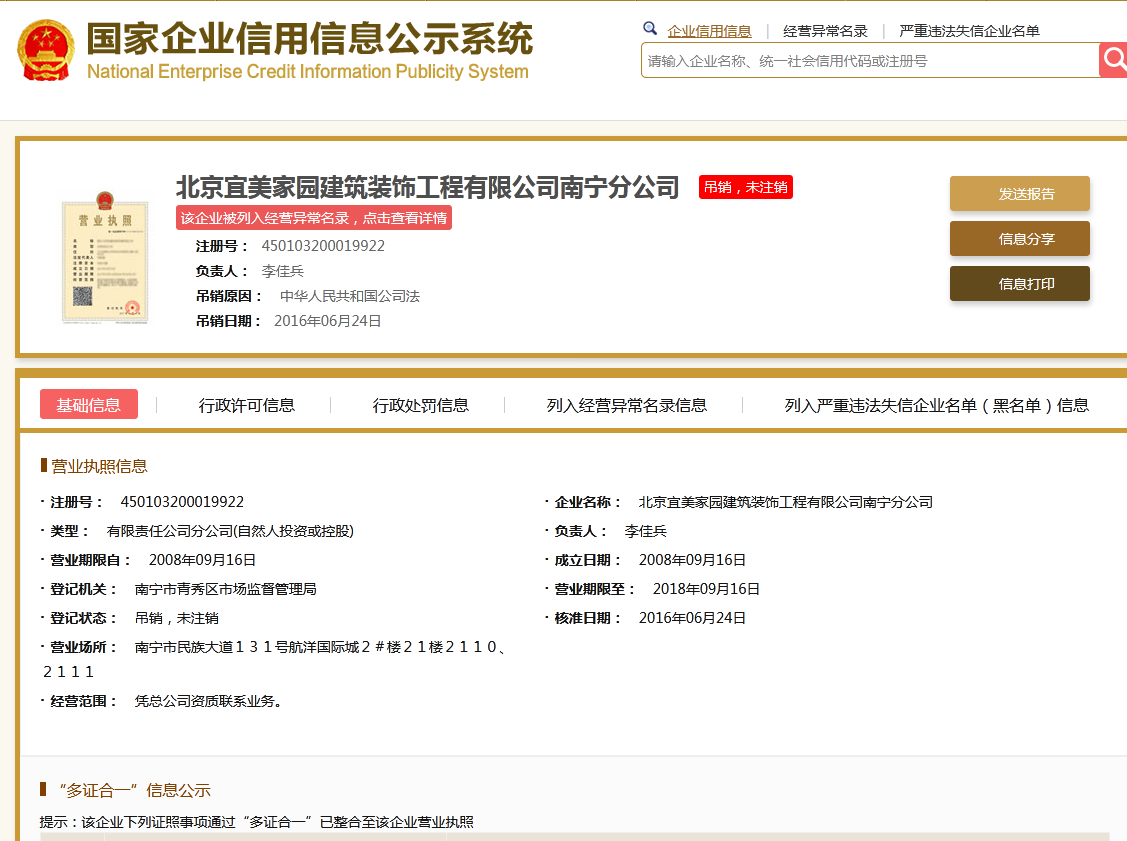Screen dimensions: 1127x841
Task: Click the 企业名称 value in license info
Action: [x=786, y=502]
